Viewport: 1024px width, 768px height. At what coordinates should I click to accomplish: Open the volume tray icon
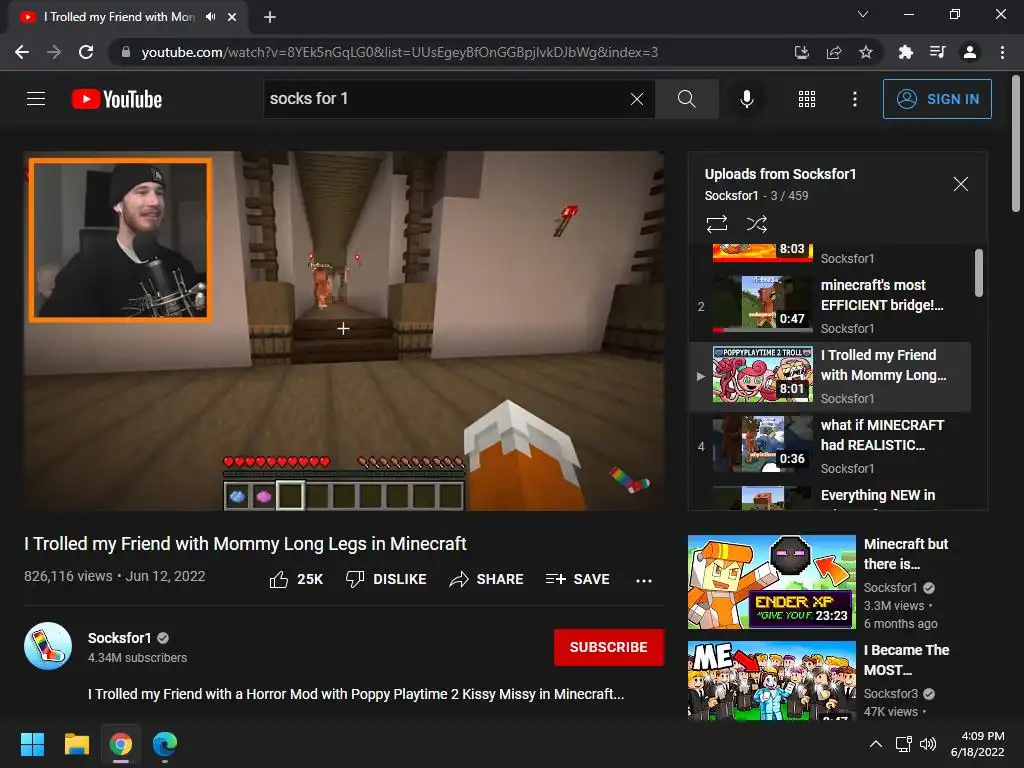pos(927,744)
